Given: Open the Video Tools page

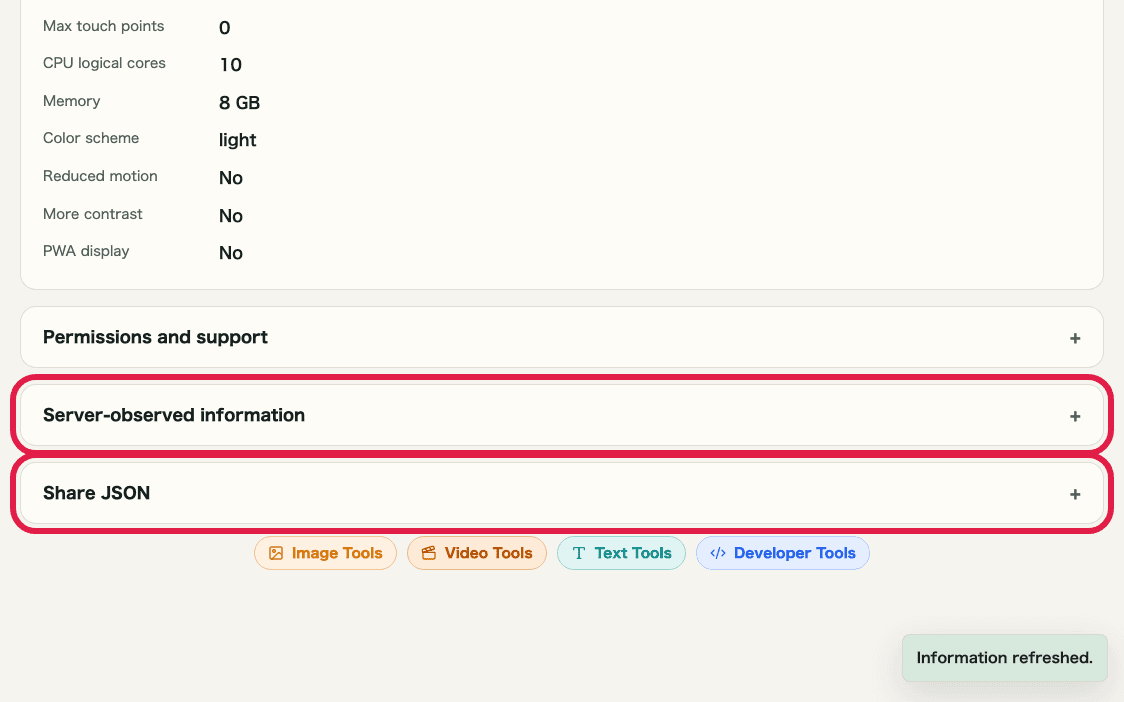Looking at the screenshot, I should (477, 552).
